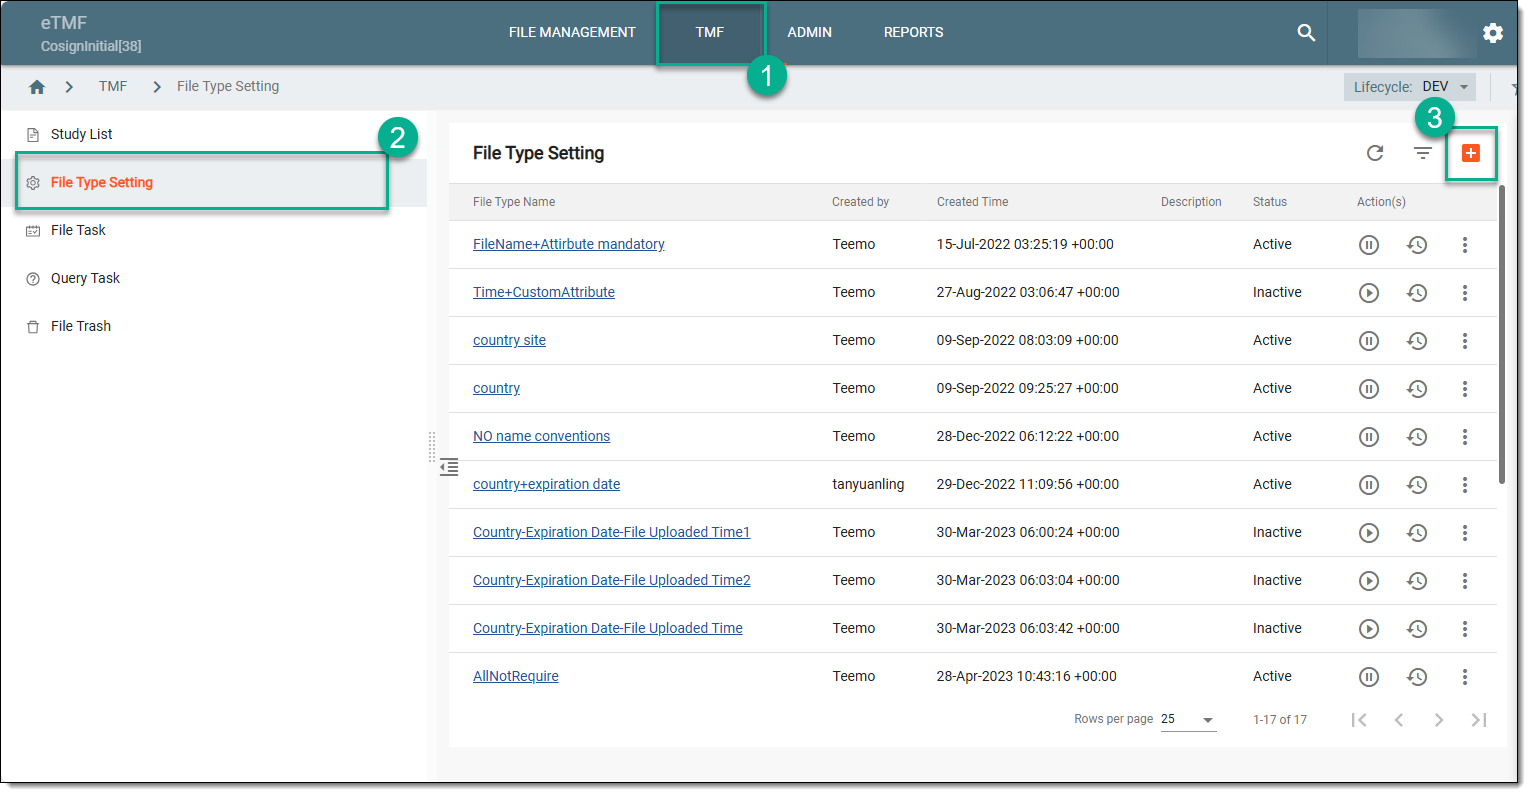This screenshot has width=1530, height=795.
Task: Show history of country+expiration date row
Action: [1417, 485]
